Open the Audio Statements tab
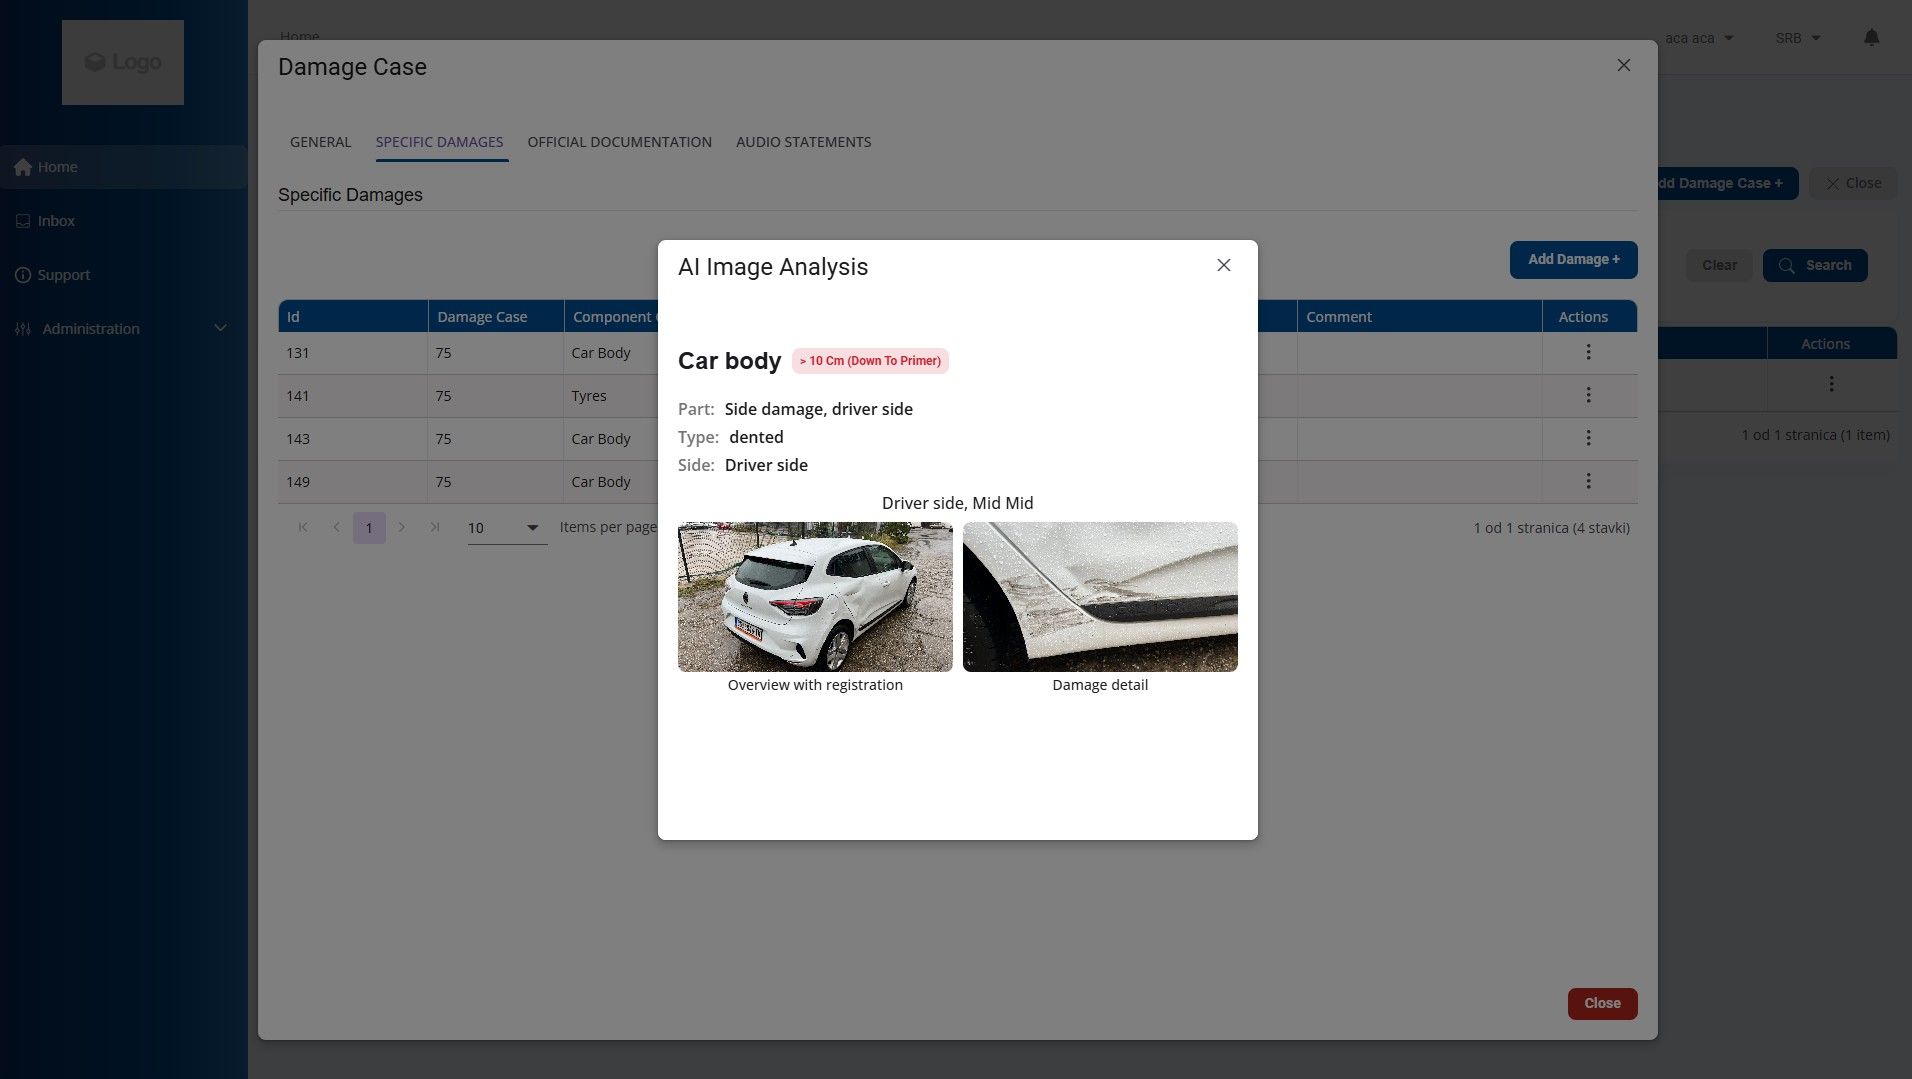 pos(803,142)
